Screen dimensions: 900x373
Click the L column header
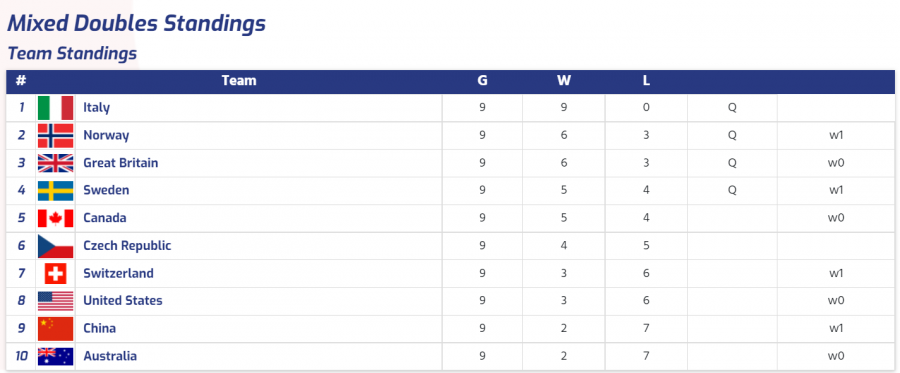click(646, 81)
